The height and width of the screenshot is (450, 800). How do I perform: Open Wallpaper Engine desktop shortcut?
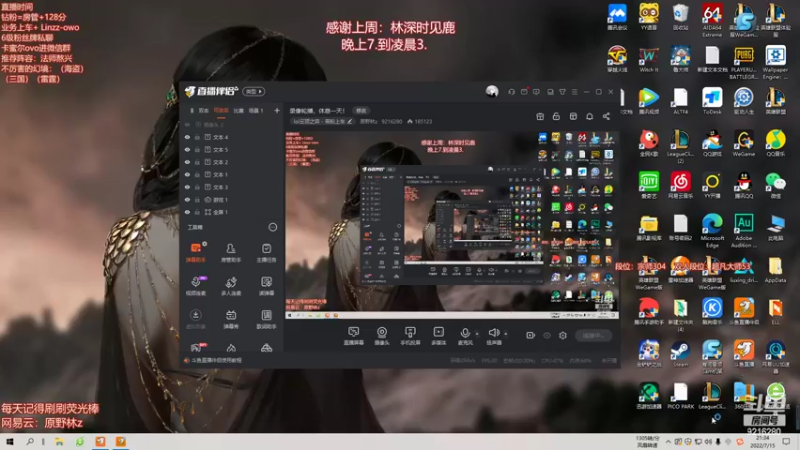point(775,62)
